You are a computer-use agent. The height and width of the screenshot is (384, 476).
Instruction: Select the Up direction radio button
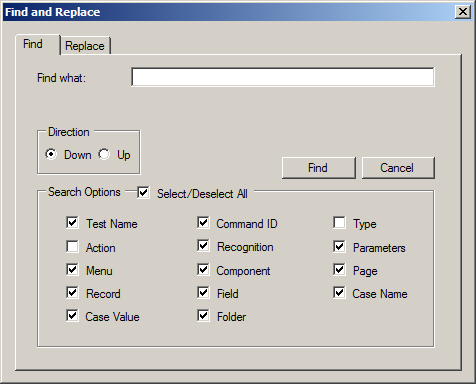[104, 154]
